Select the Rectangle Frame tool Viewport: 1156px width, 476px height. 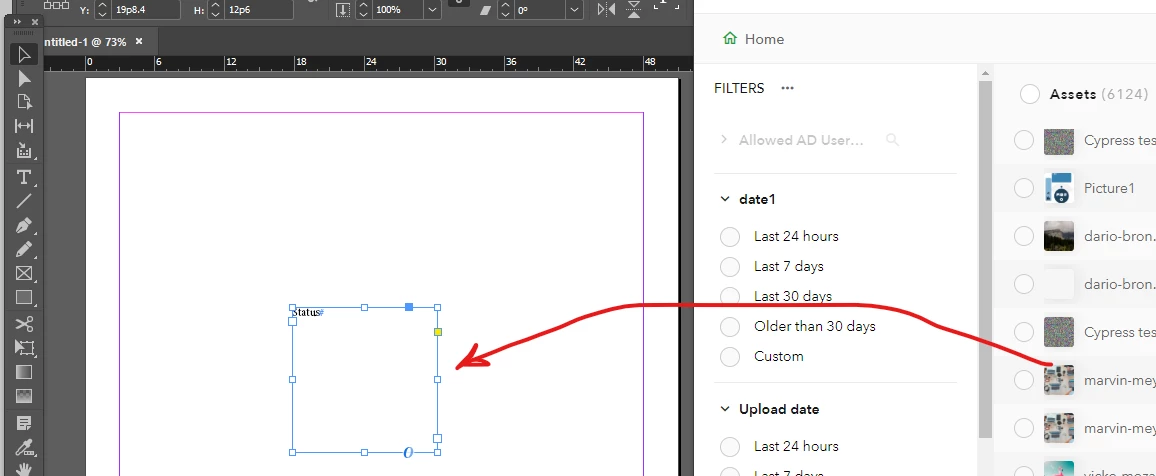pyautogui.click(x=24, y=273)
